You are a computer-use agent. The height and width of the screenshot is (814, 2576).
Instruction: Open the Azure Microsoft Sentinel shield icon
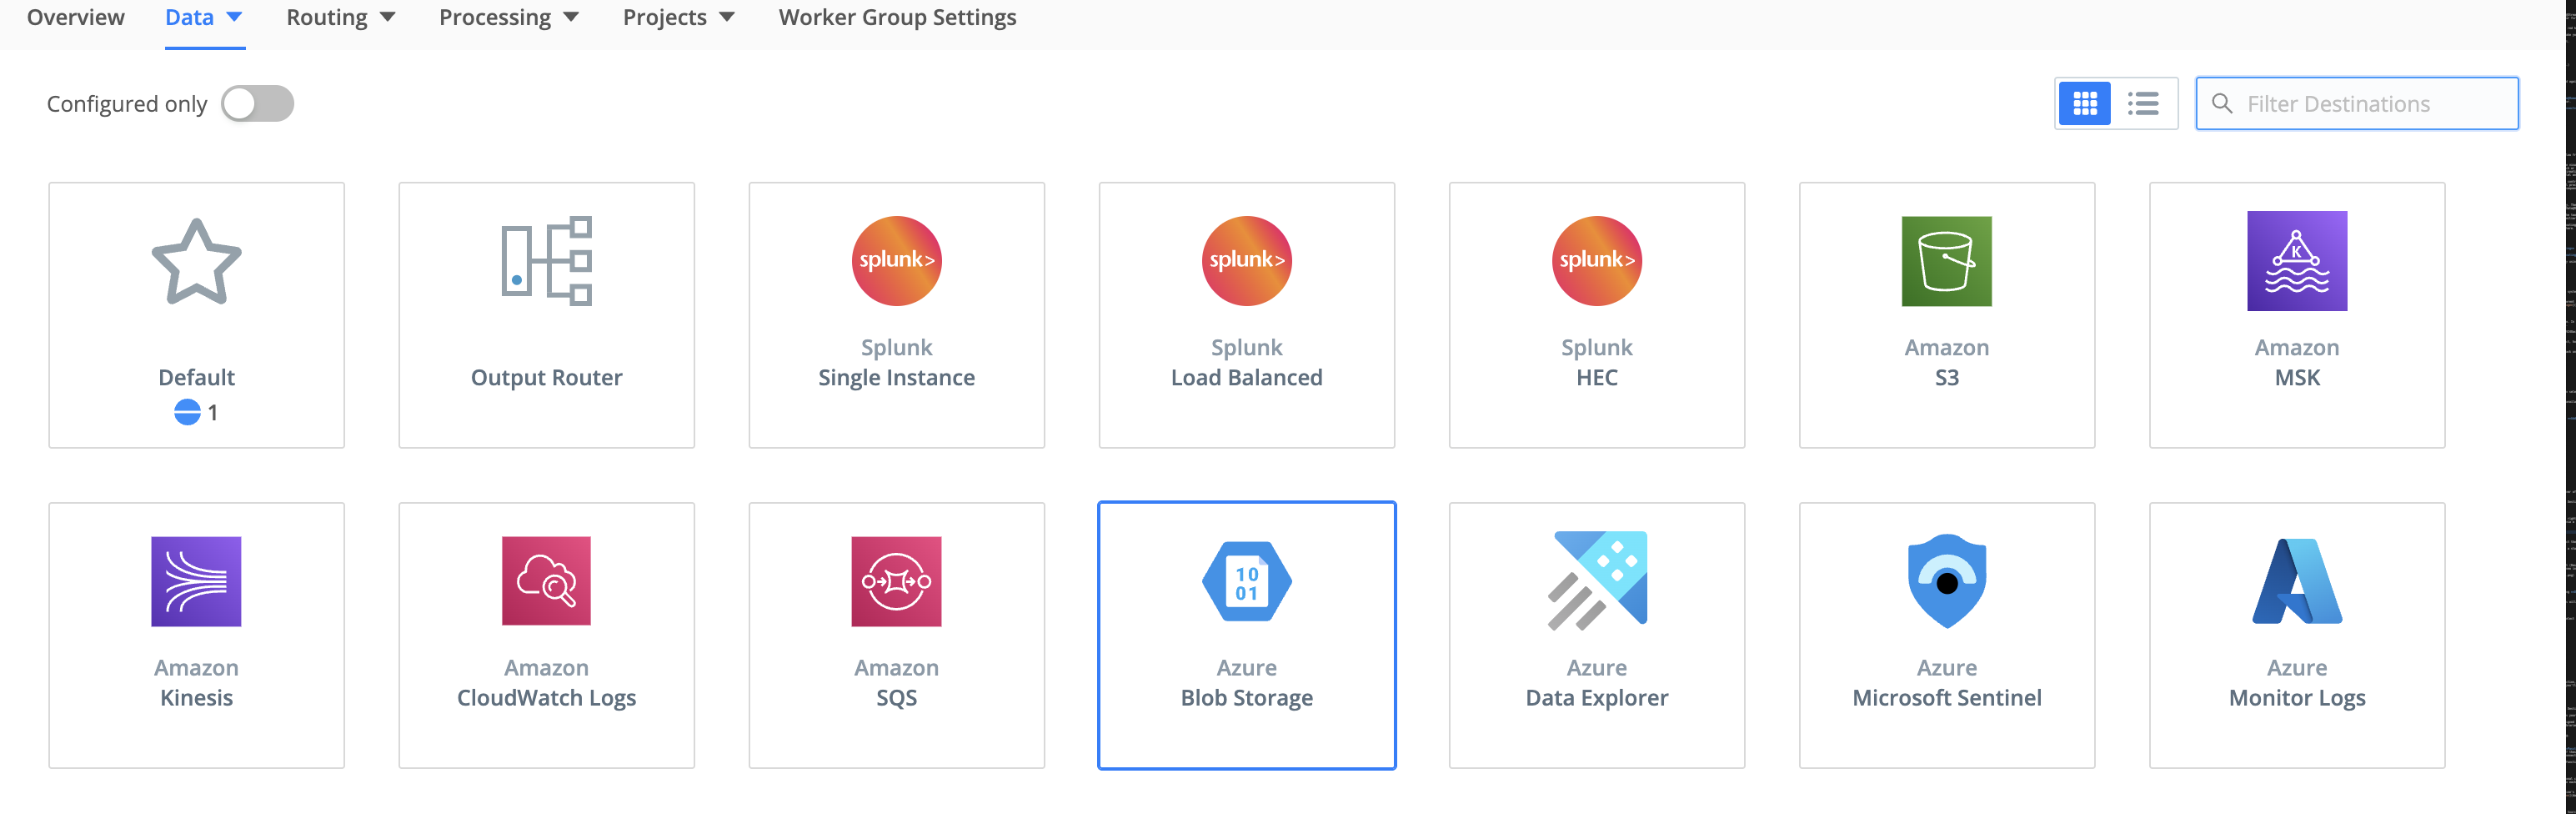(x=1947, y=581)
